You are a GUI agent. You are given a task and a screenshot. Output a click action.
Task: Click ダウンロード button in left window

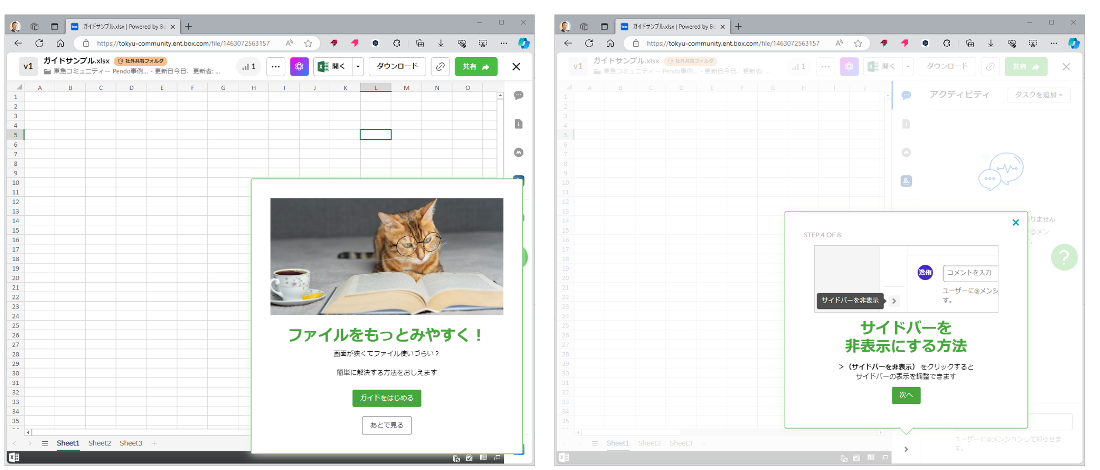tap(397, 67)
